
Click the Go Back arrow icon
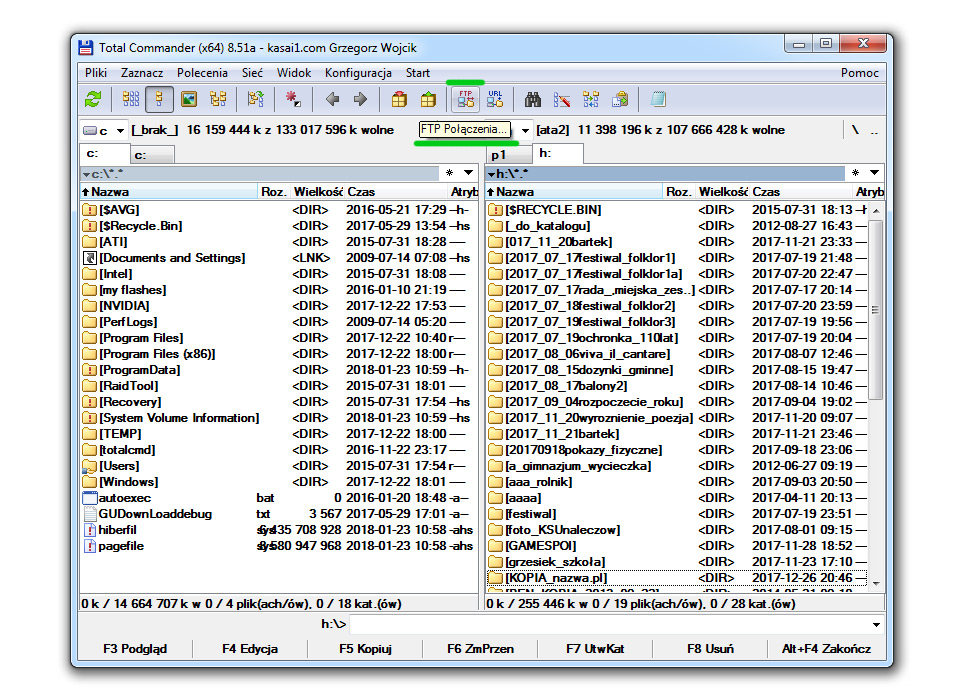[x=332, y=99]
